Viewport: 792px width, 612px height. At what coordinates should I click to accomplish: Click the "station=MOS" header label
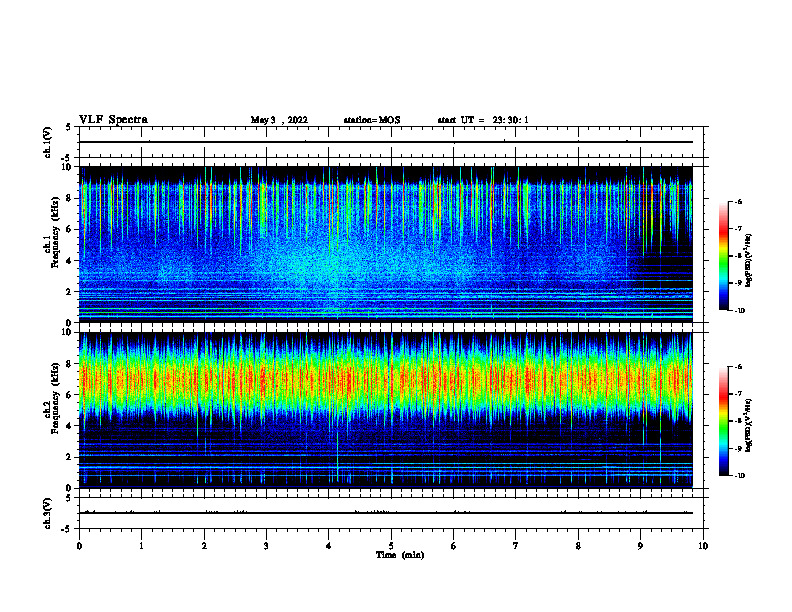pyautogui.click(x=372, y=120)
